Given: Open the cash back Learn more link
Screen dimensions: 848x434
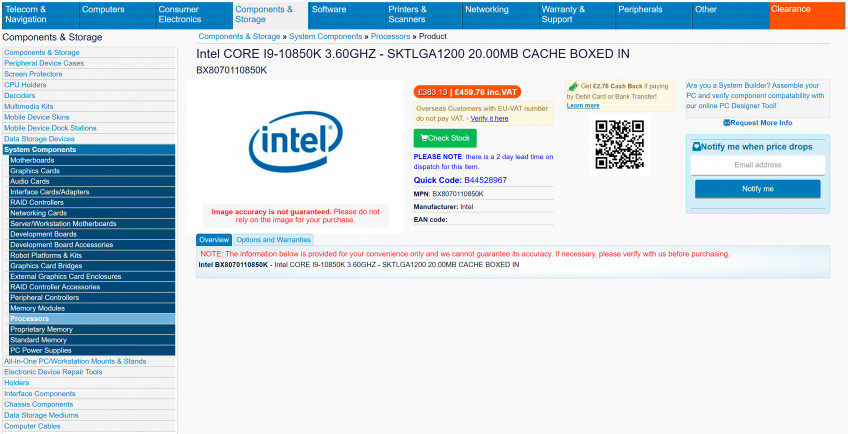Looking at the screenshot, I should [x=583, y=106].
